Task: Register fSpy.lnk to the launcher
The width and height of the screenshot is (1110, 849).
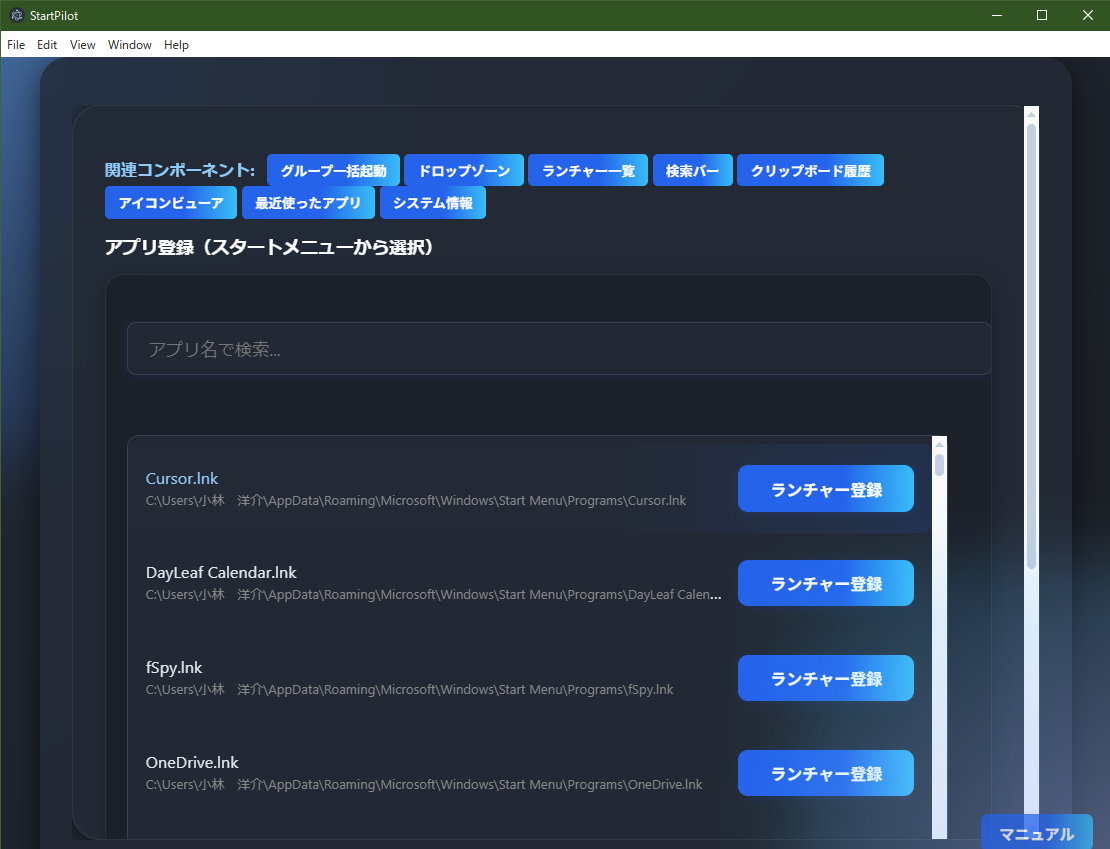Action: [x=825, y=678]
